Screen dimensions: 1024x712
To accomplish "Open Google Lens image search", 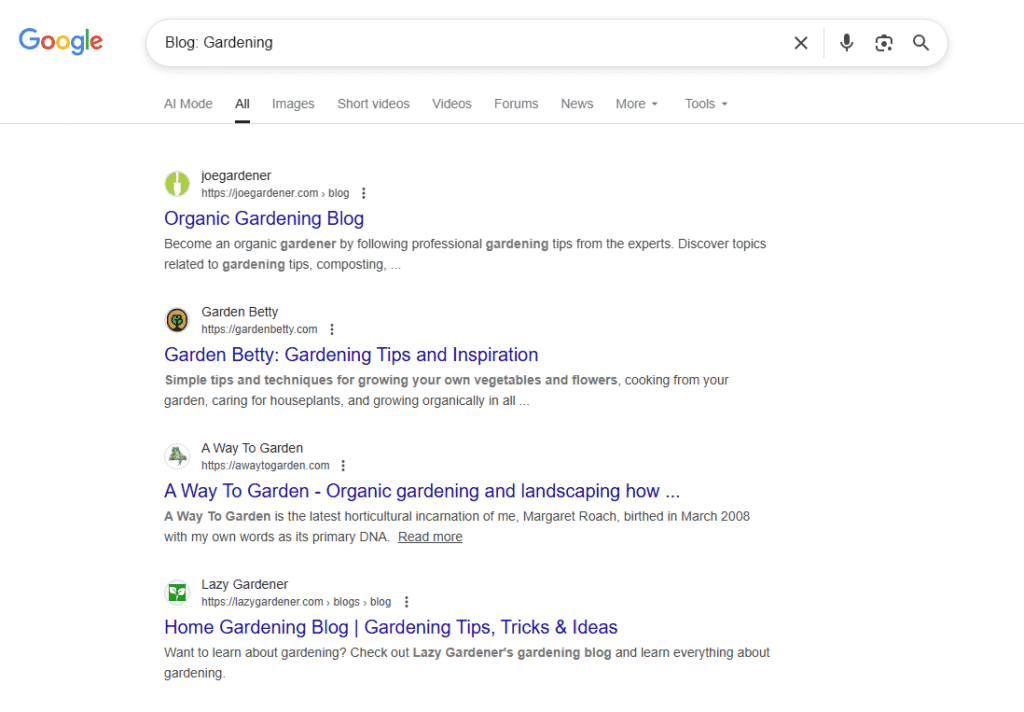I will 884,43.
